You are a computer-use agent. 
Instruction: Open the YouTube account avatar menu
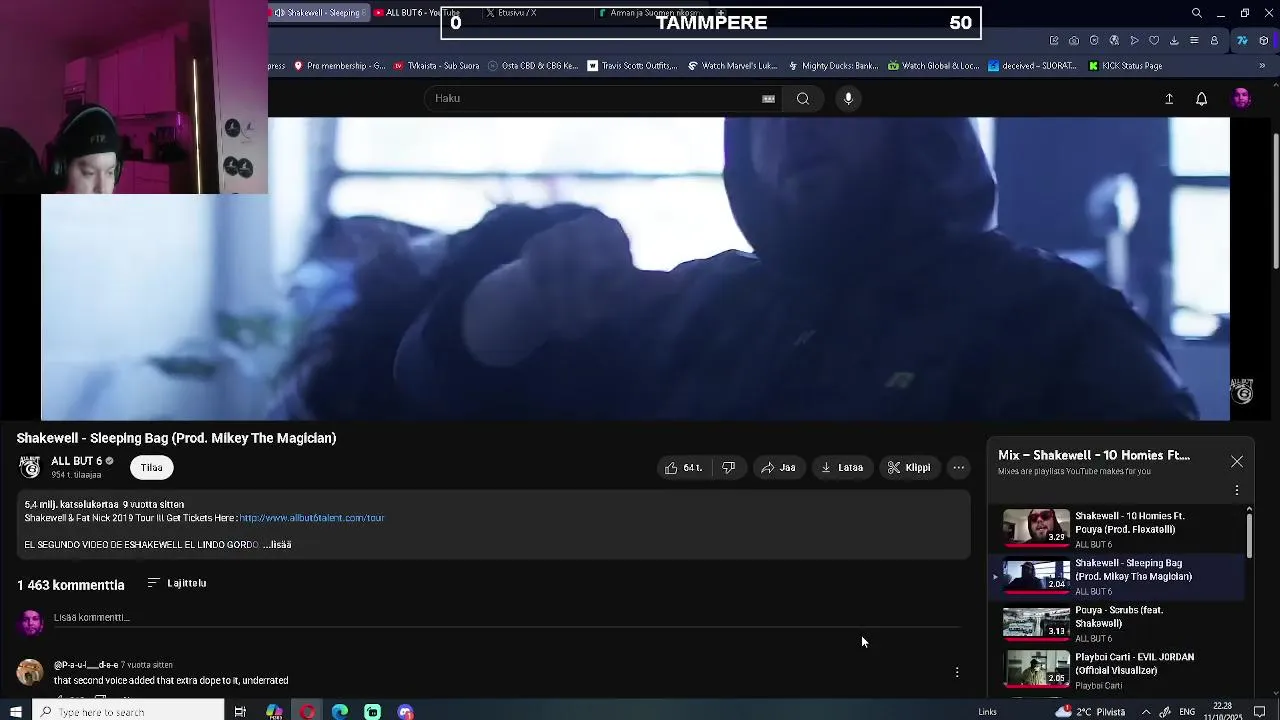click(1241, 98)
